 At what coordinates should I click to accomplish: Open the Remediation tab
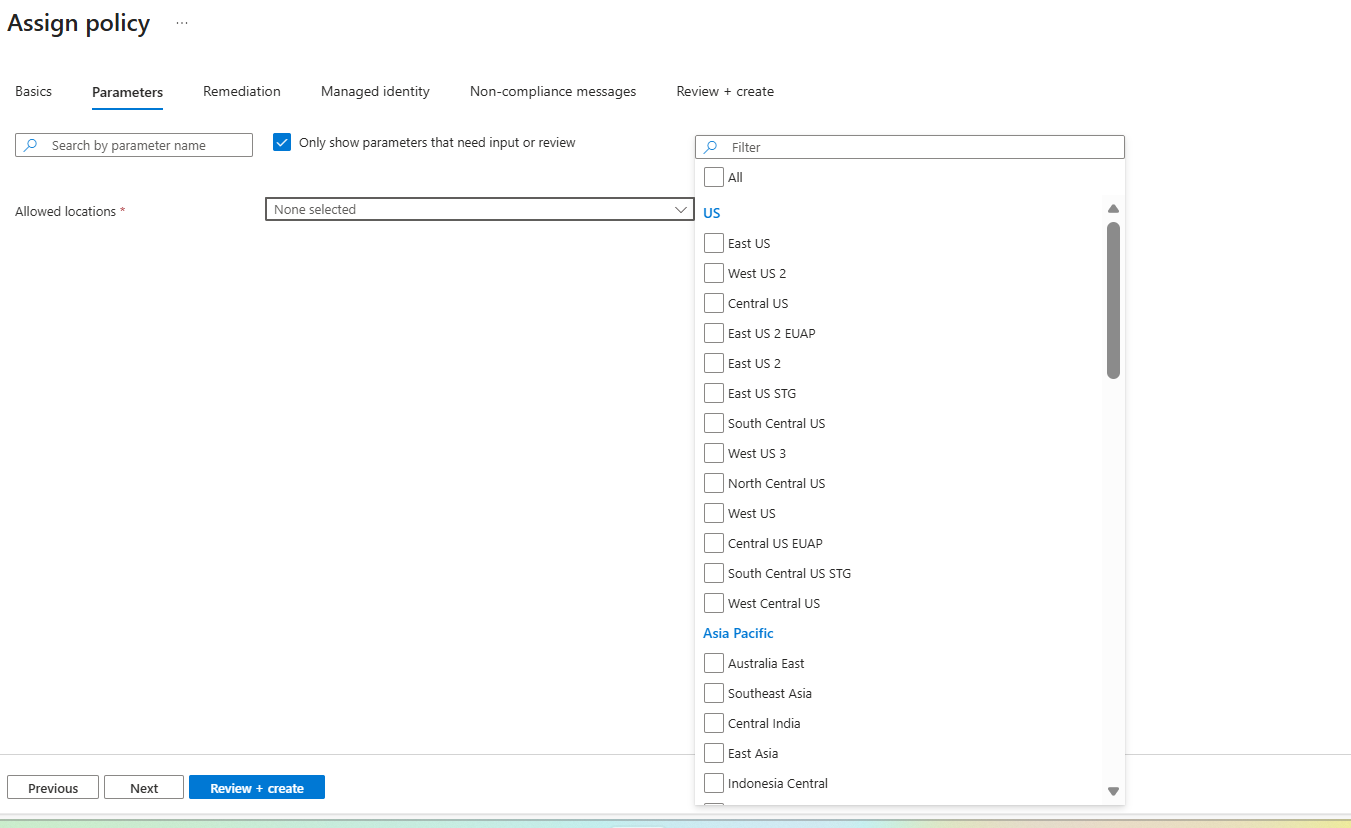(242, 91)
